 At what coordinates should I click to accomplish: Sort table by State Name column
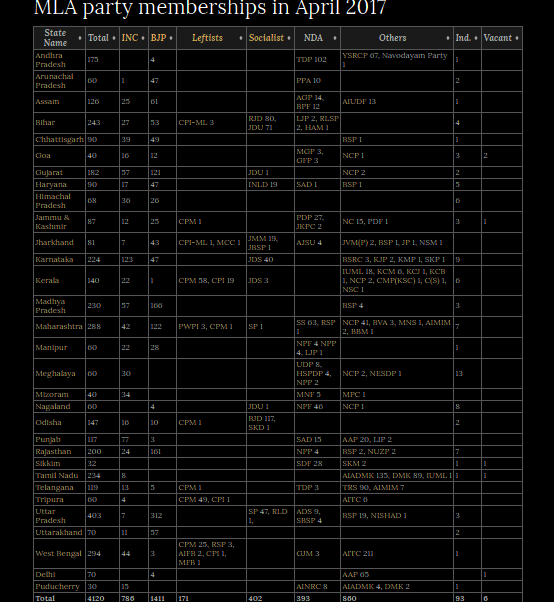[x=59, y=38]
